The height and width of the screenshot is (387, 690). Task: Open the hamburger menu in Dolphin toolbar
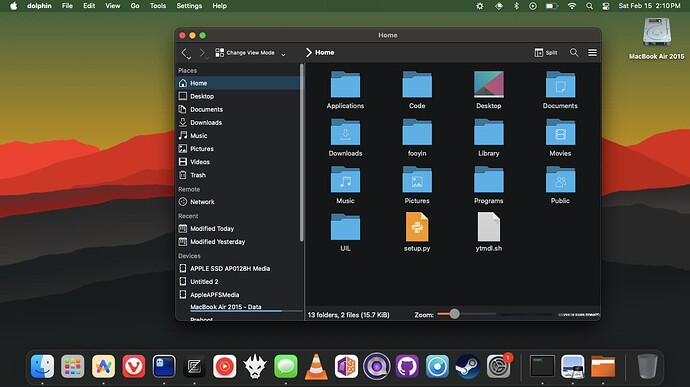592,52
